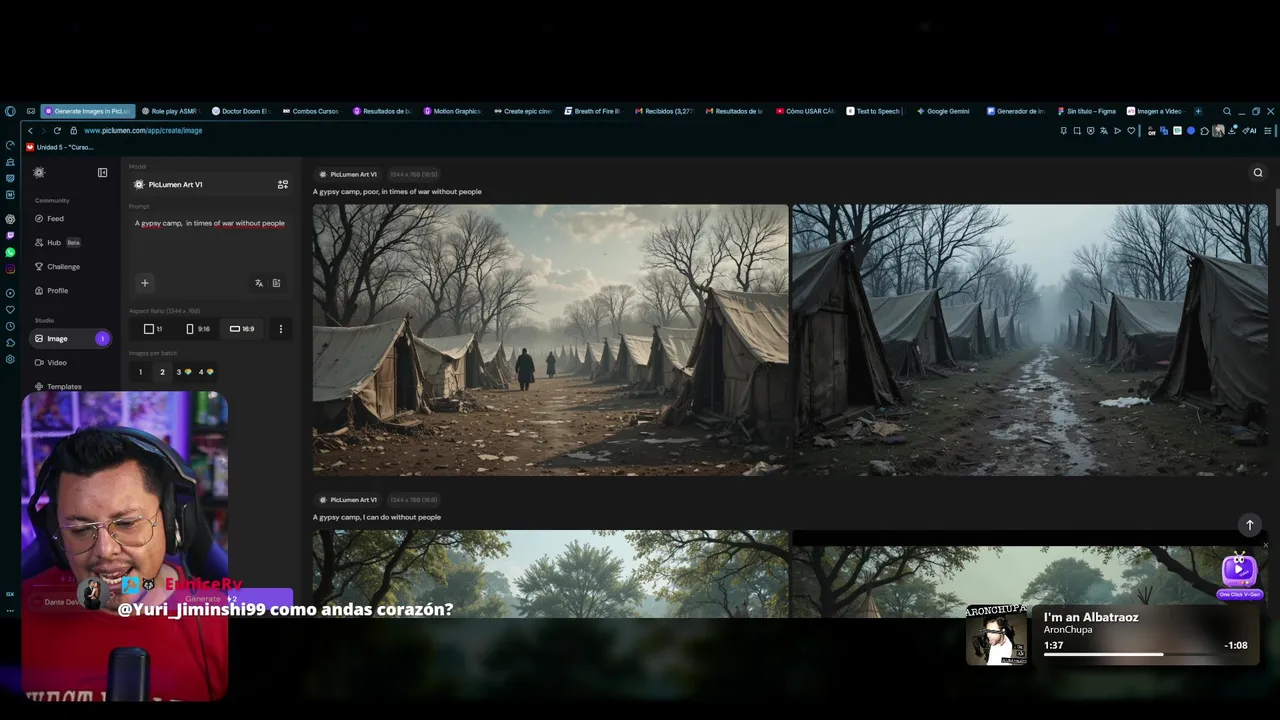The height and width of the screenshot is (720, 1280).
Task: Switch to the Recibidos Gmail tab
Action: [x=663, y=111]
